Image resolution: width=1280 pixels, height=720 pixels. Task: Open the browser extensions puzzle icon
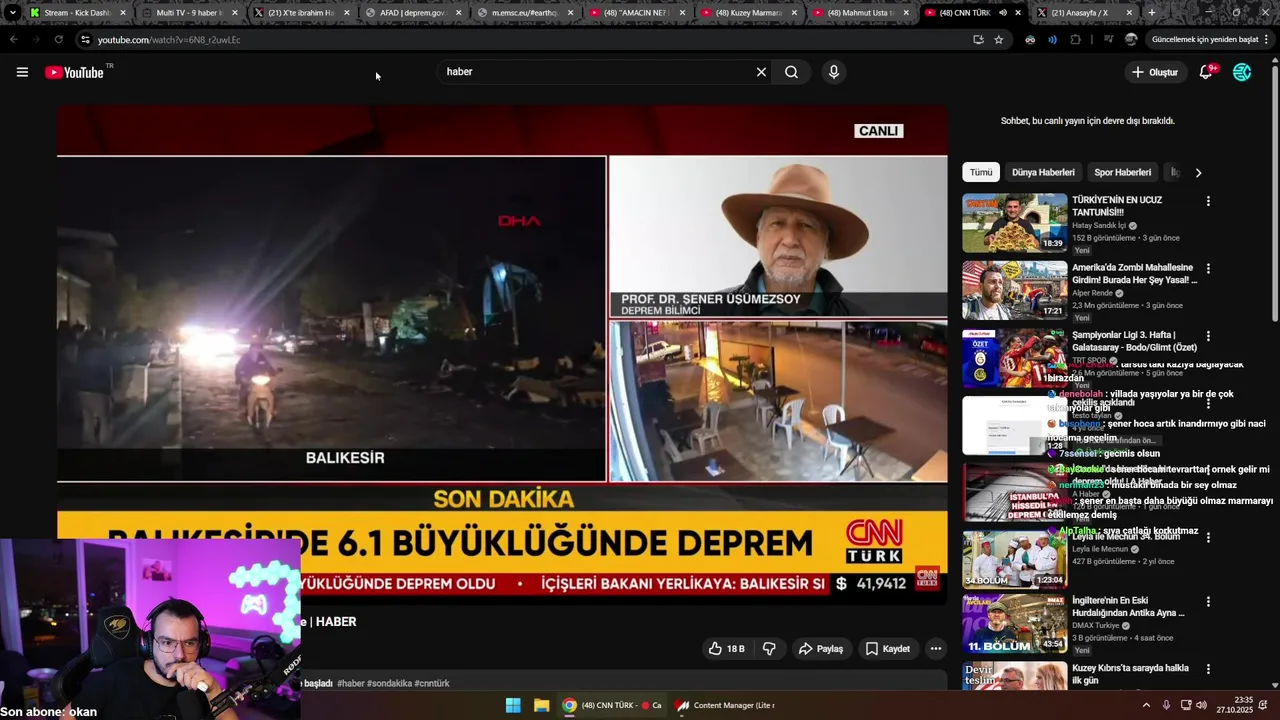coord(1076,40)
